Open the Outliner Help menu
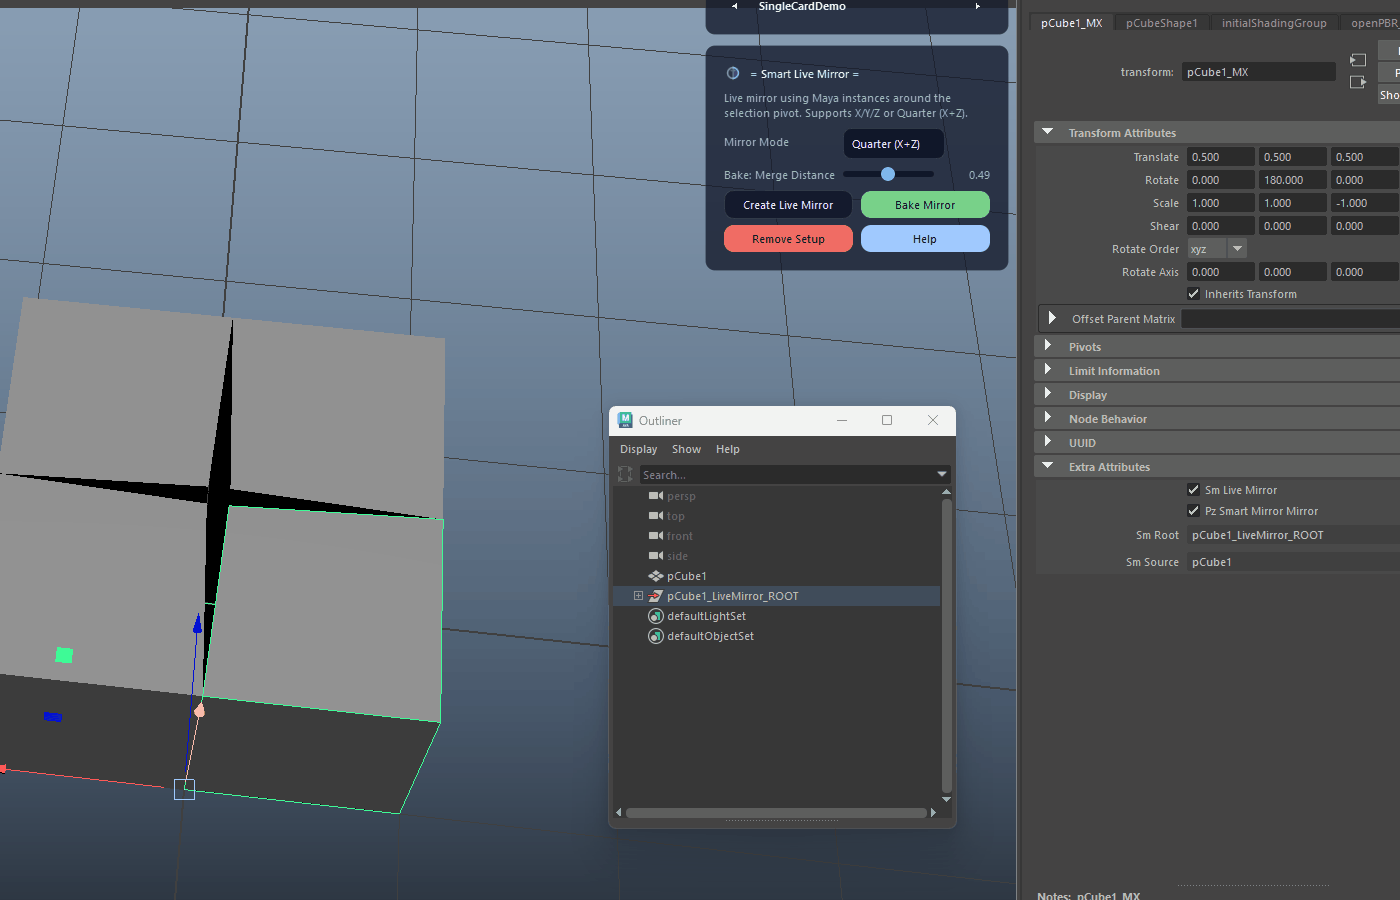 pos(728,449)
